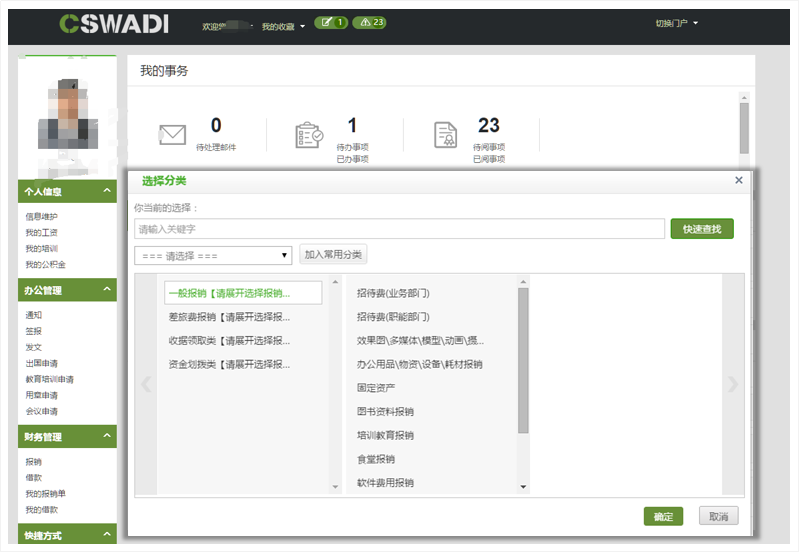
Task: Open the 我的收藏 dropdown menu
Action: (x=283, y=26)
